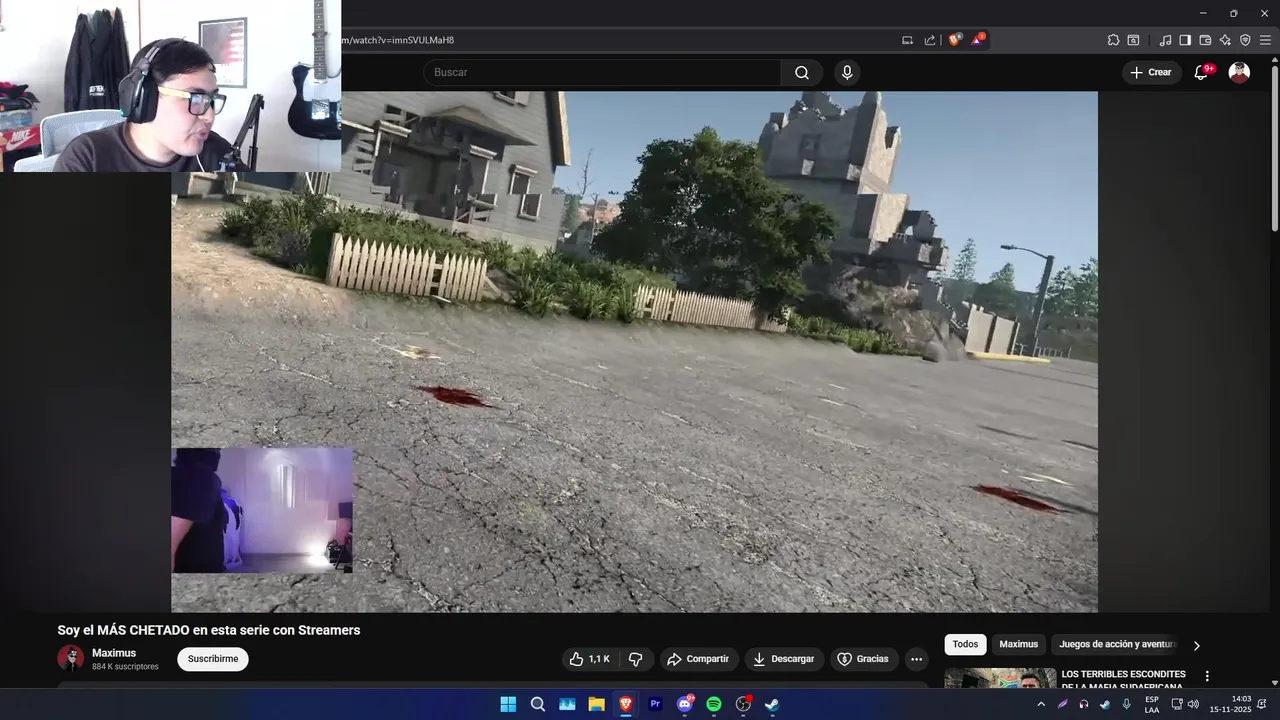Open Brave Leo AI sparkle icon
The width and height of the screenshot is (1280, 720).
[1225, 40]
